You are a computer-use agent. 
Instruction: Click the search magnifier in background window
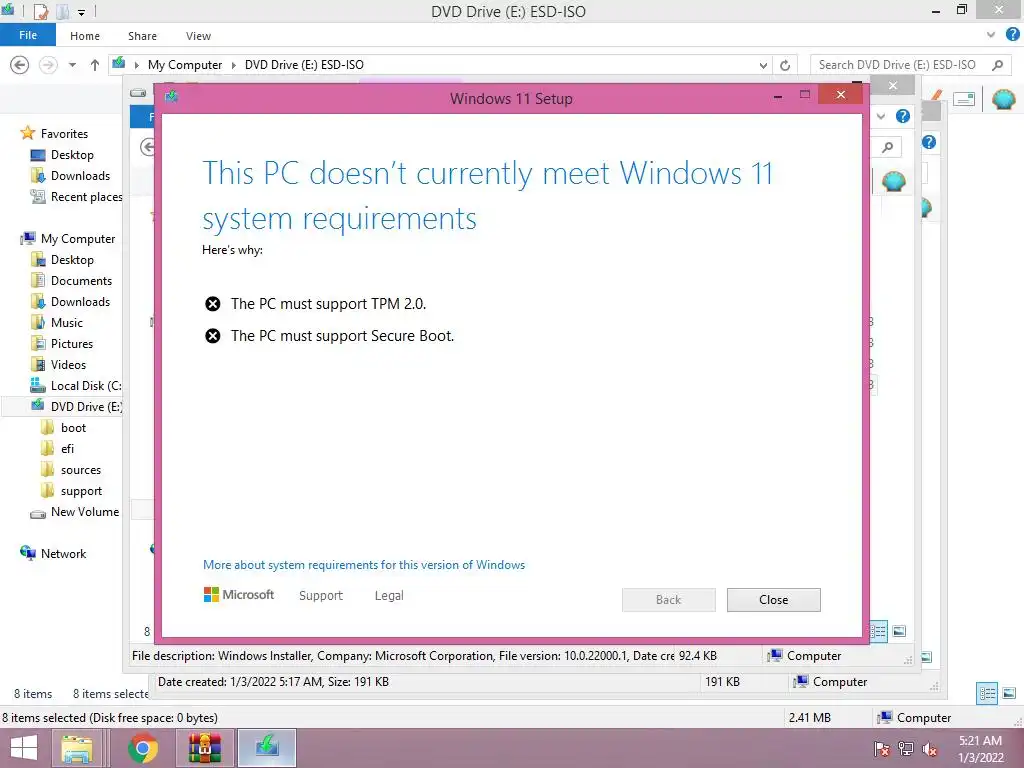pos(888,147)
